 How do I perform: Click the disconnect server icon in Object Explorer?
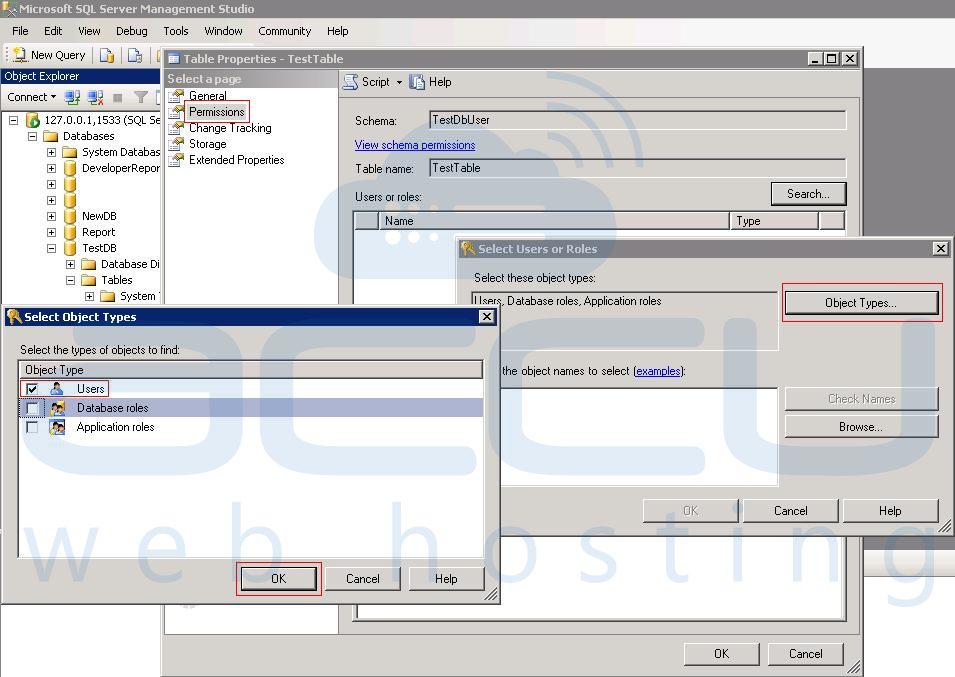click(96, 97)
